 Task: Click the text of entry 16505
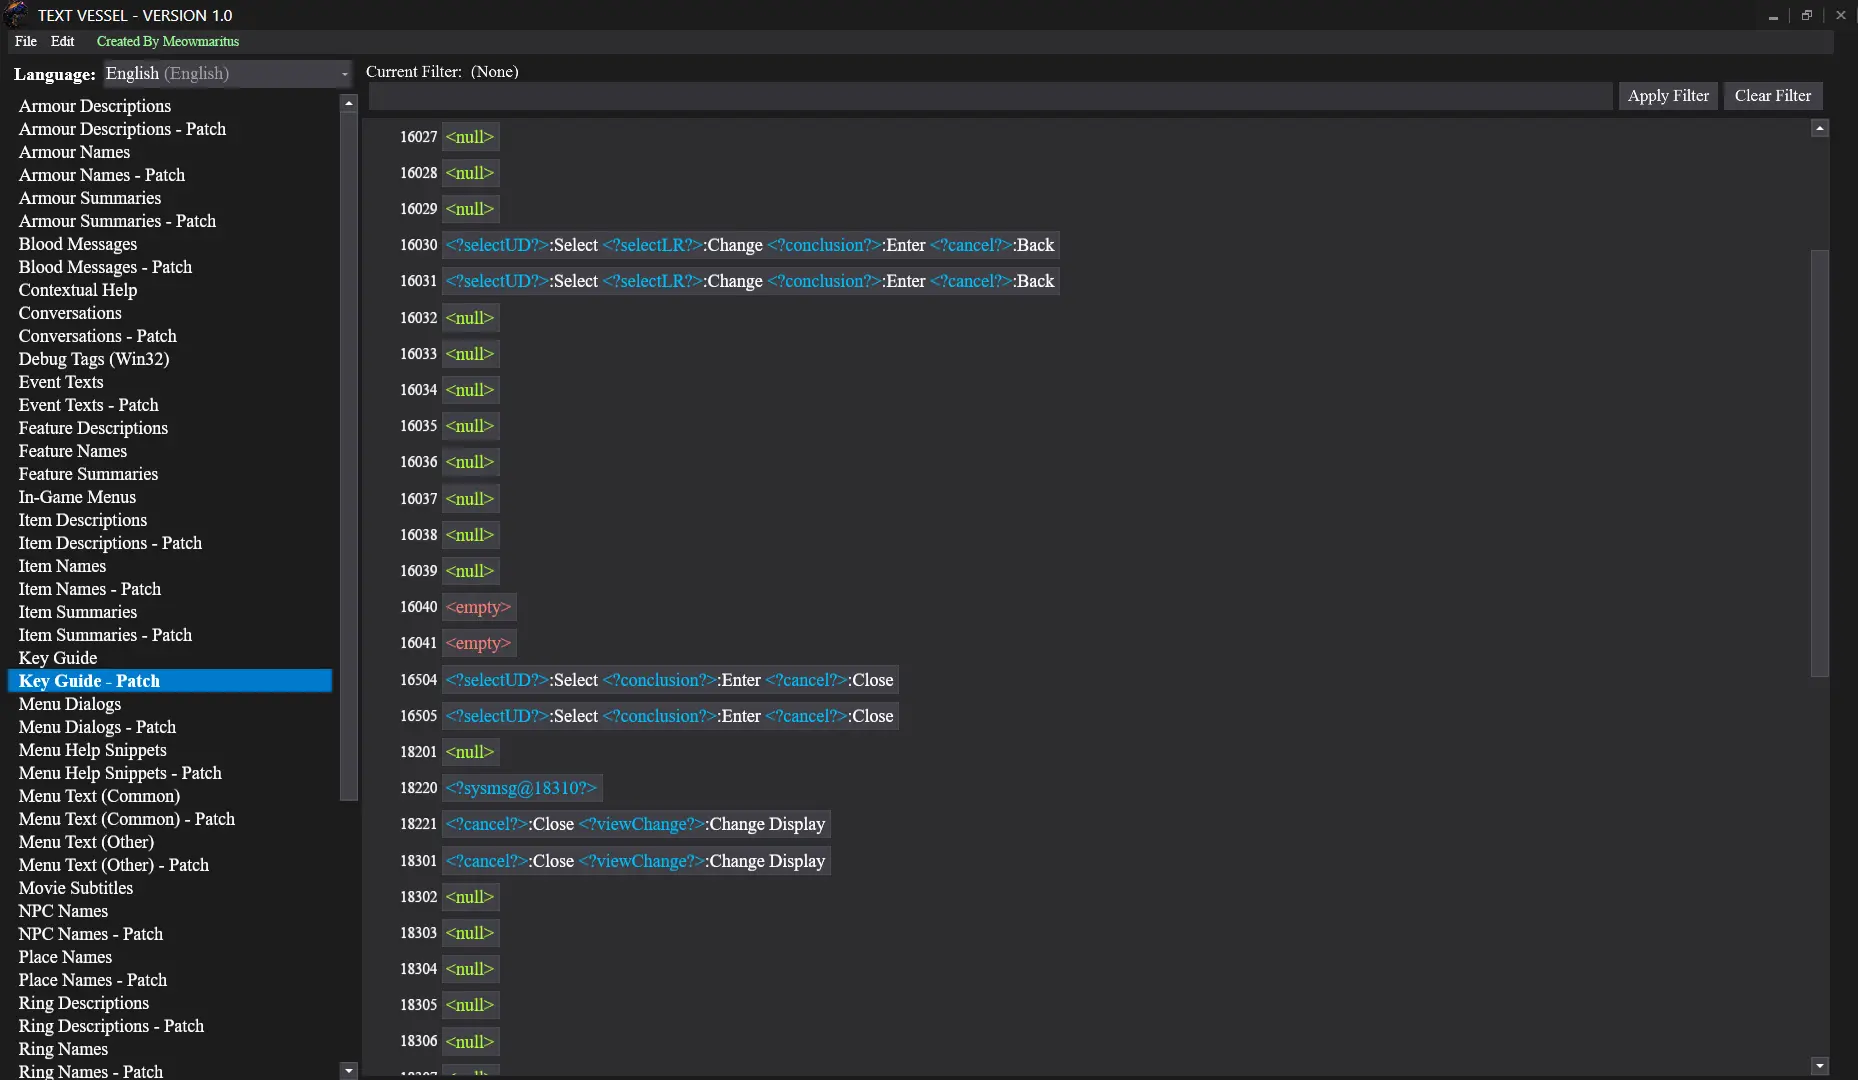tap(670, 716)
